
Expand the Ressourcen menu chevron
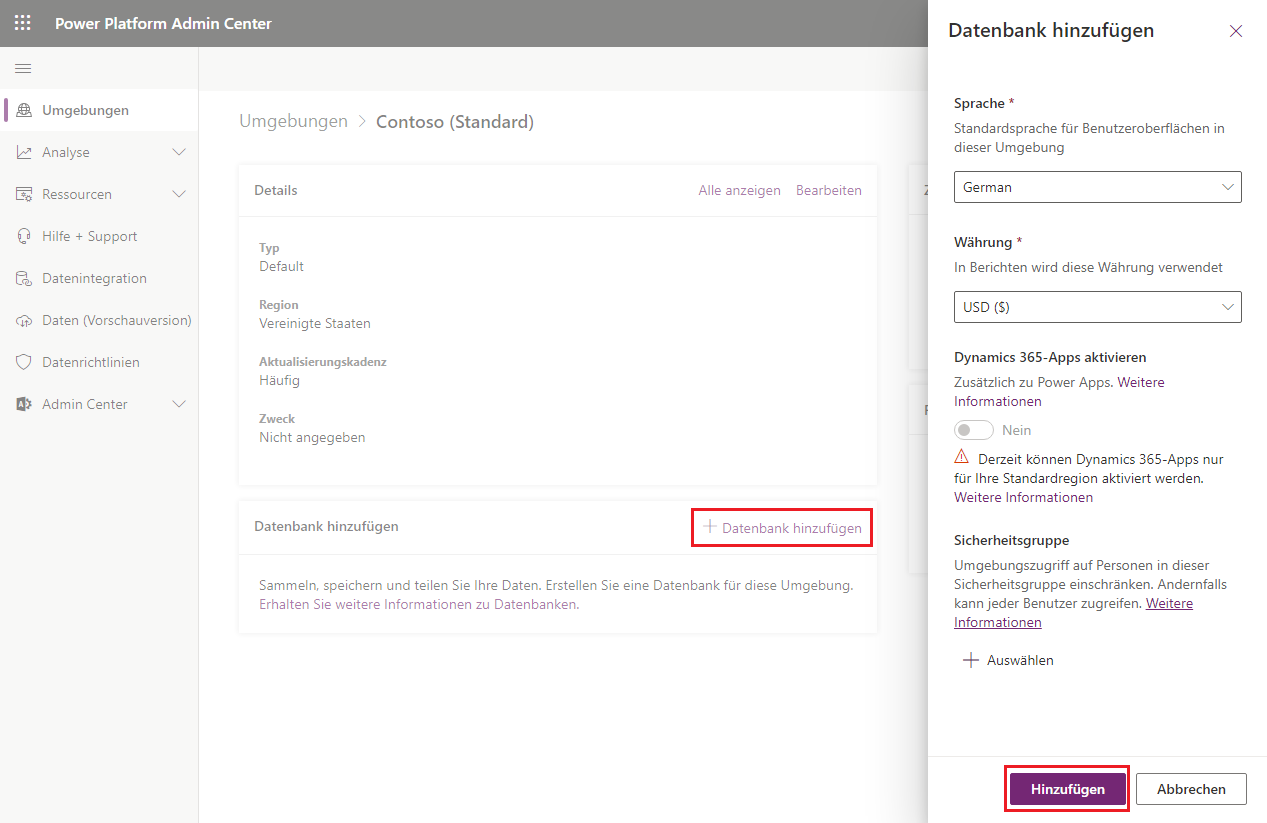(180, 194)
